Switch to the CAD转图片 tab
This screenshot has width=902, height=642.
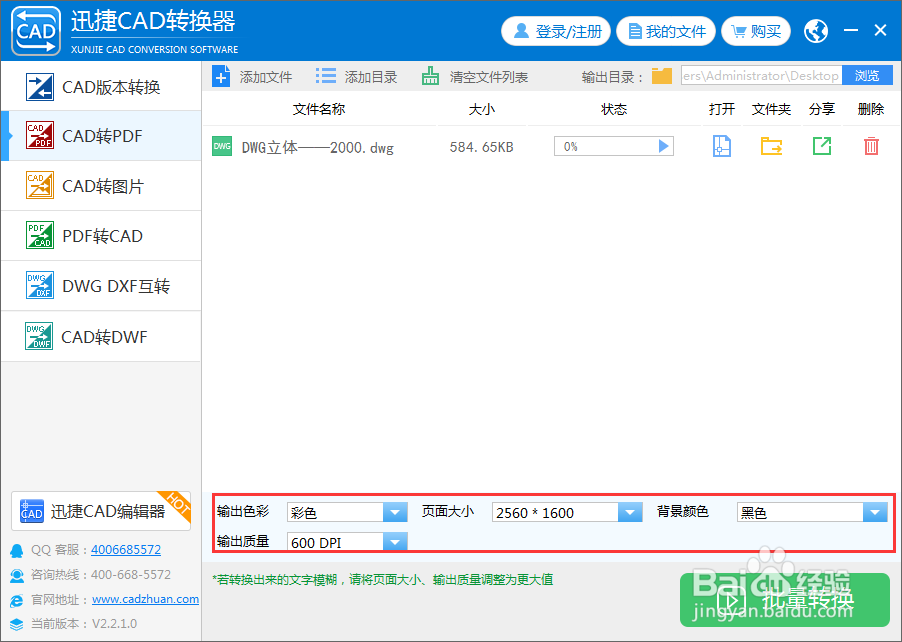(100, 186)
